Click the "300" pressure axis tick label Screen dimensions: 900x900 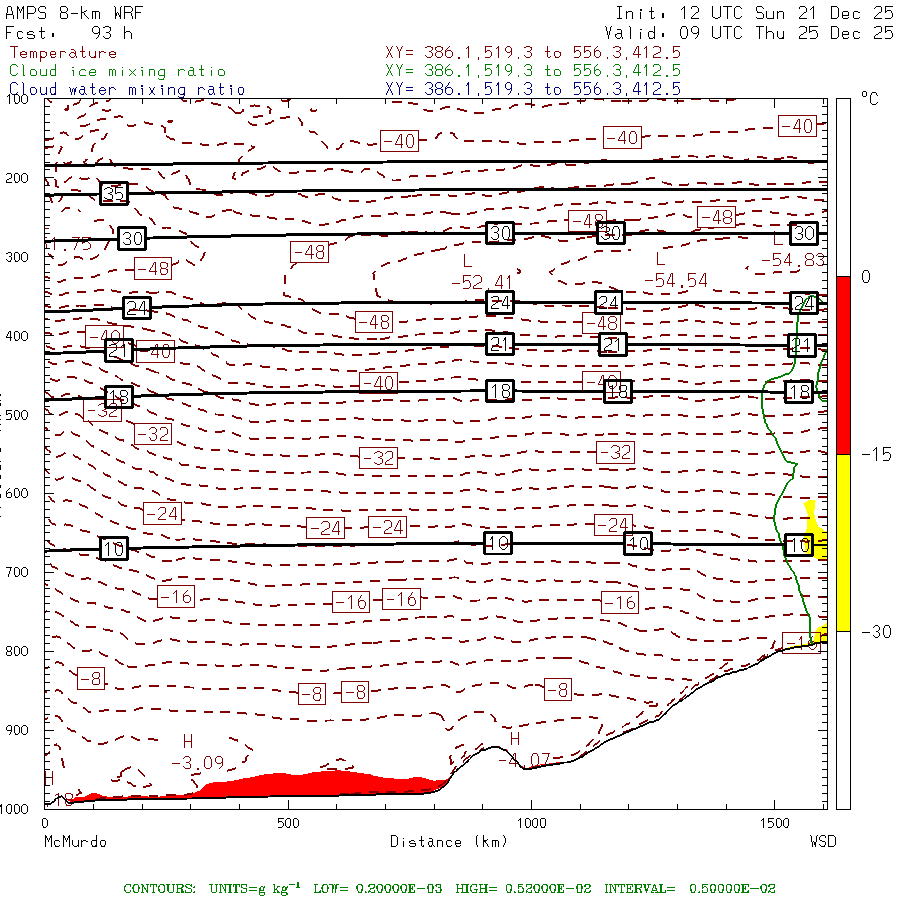coord(17,257)
